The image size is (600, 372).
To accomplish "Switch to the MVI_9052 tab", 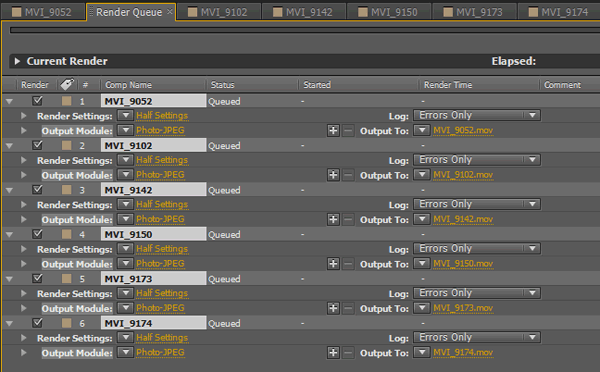I will 42,12.
